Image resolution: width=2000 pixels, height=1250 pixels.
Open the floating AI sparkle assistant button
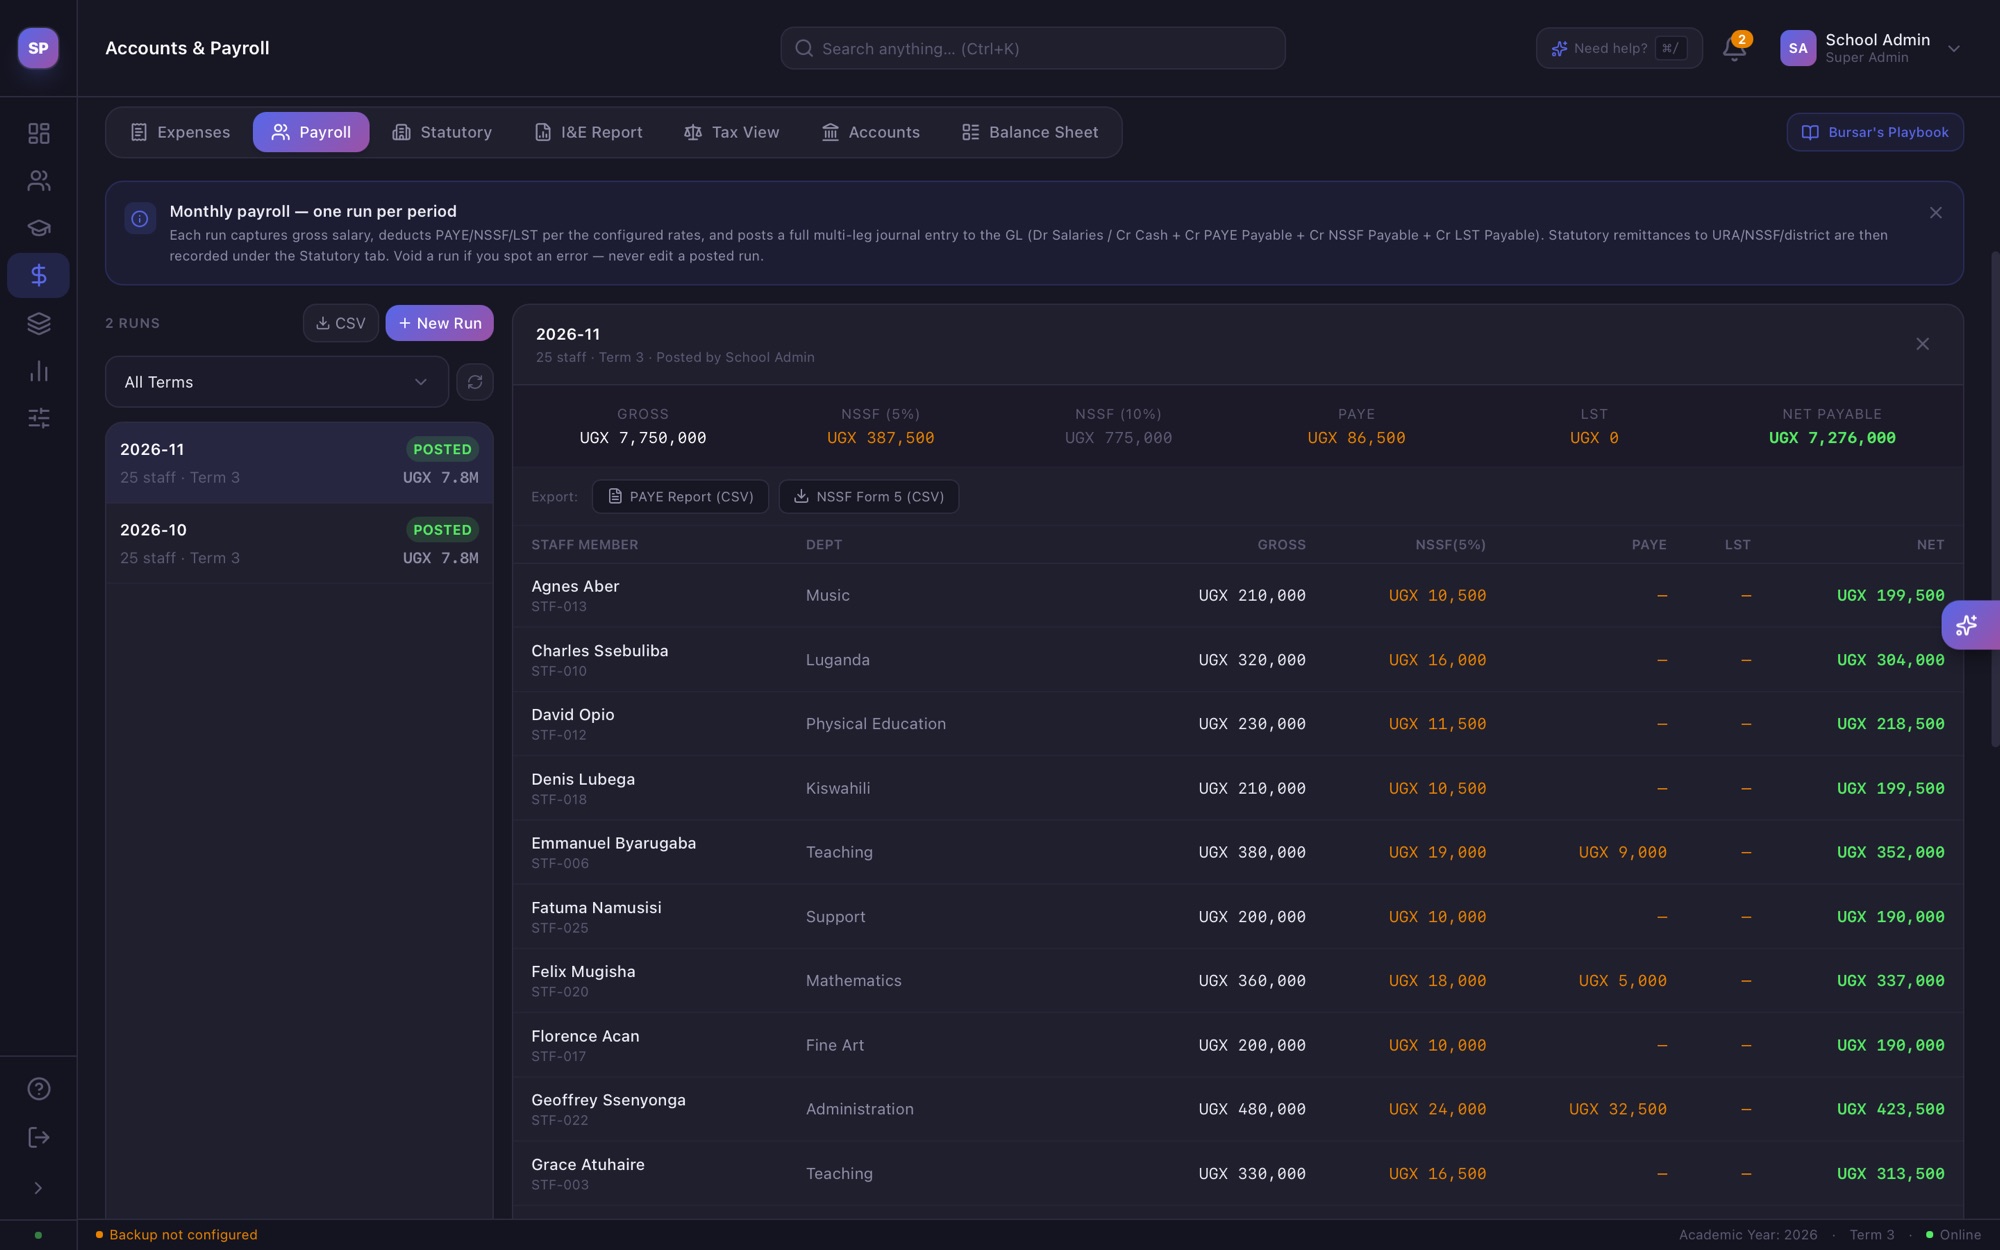click(1969, 625)
